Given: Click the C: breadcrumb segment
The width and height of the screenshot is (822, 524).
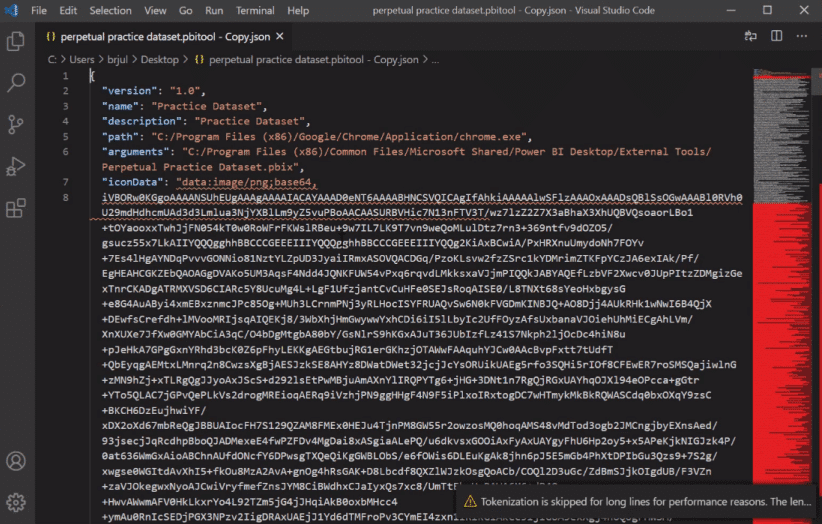Looking at the screenshot, I should 52,60.
